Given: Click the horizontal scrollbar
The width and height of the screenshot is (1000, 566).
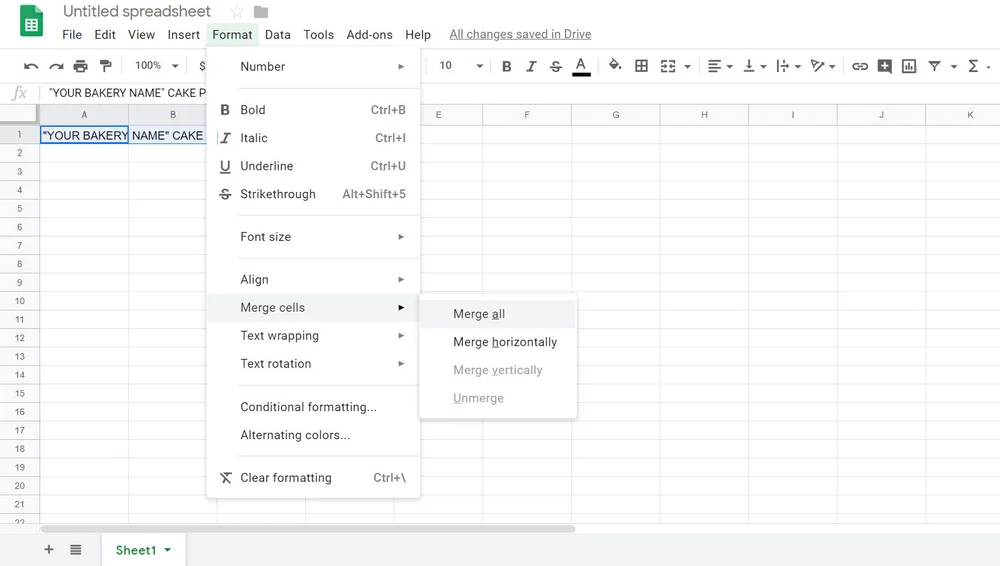Looking at the screenshot, I should pyautogui.click(x=308, y=528).
